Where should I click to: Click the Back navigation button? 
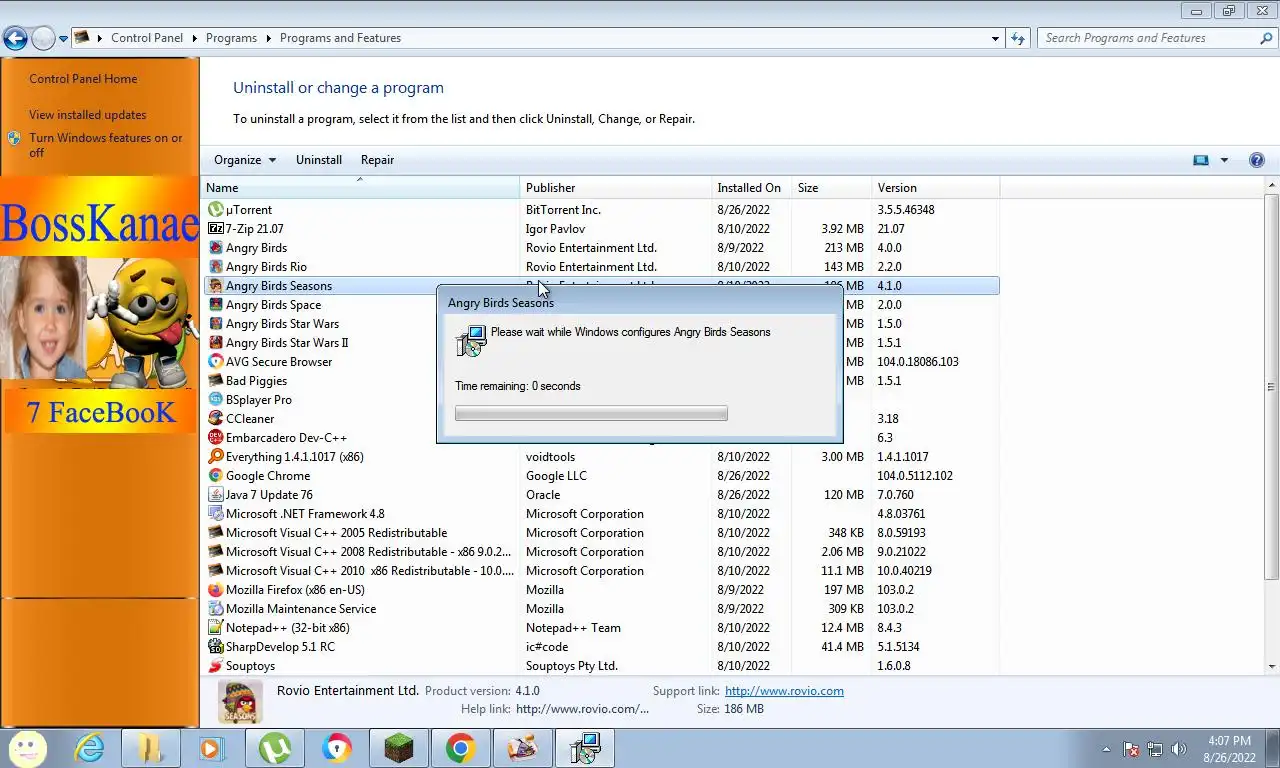tap(15, 39)
